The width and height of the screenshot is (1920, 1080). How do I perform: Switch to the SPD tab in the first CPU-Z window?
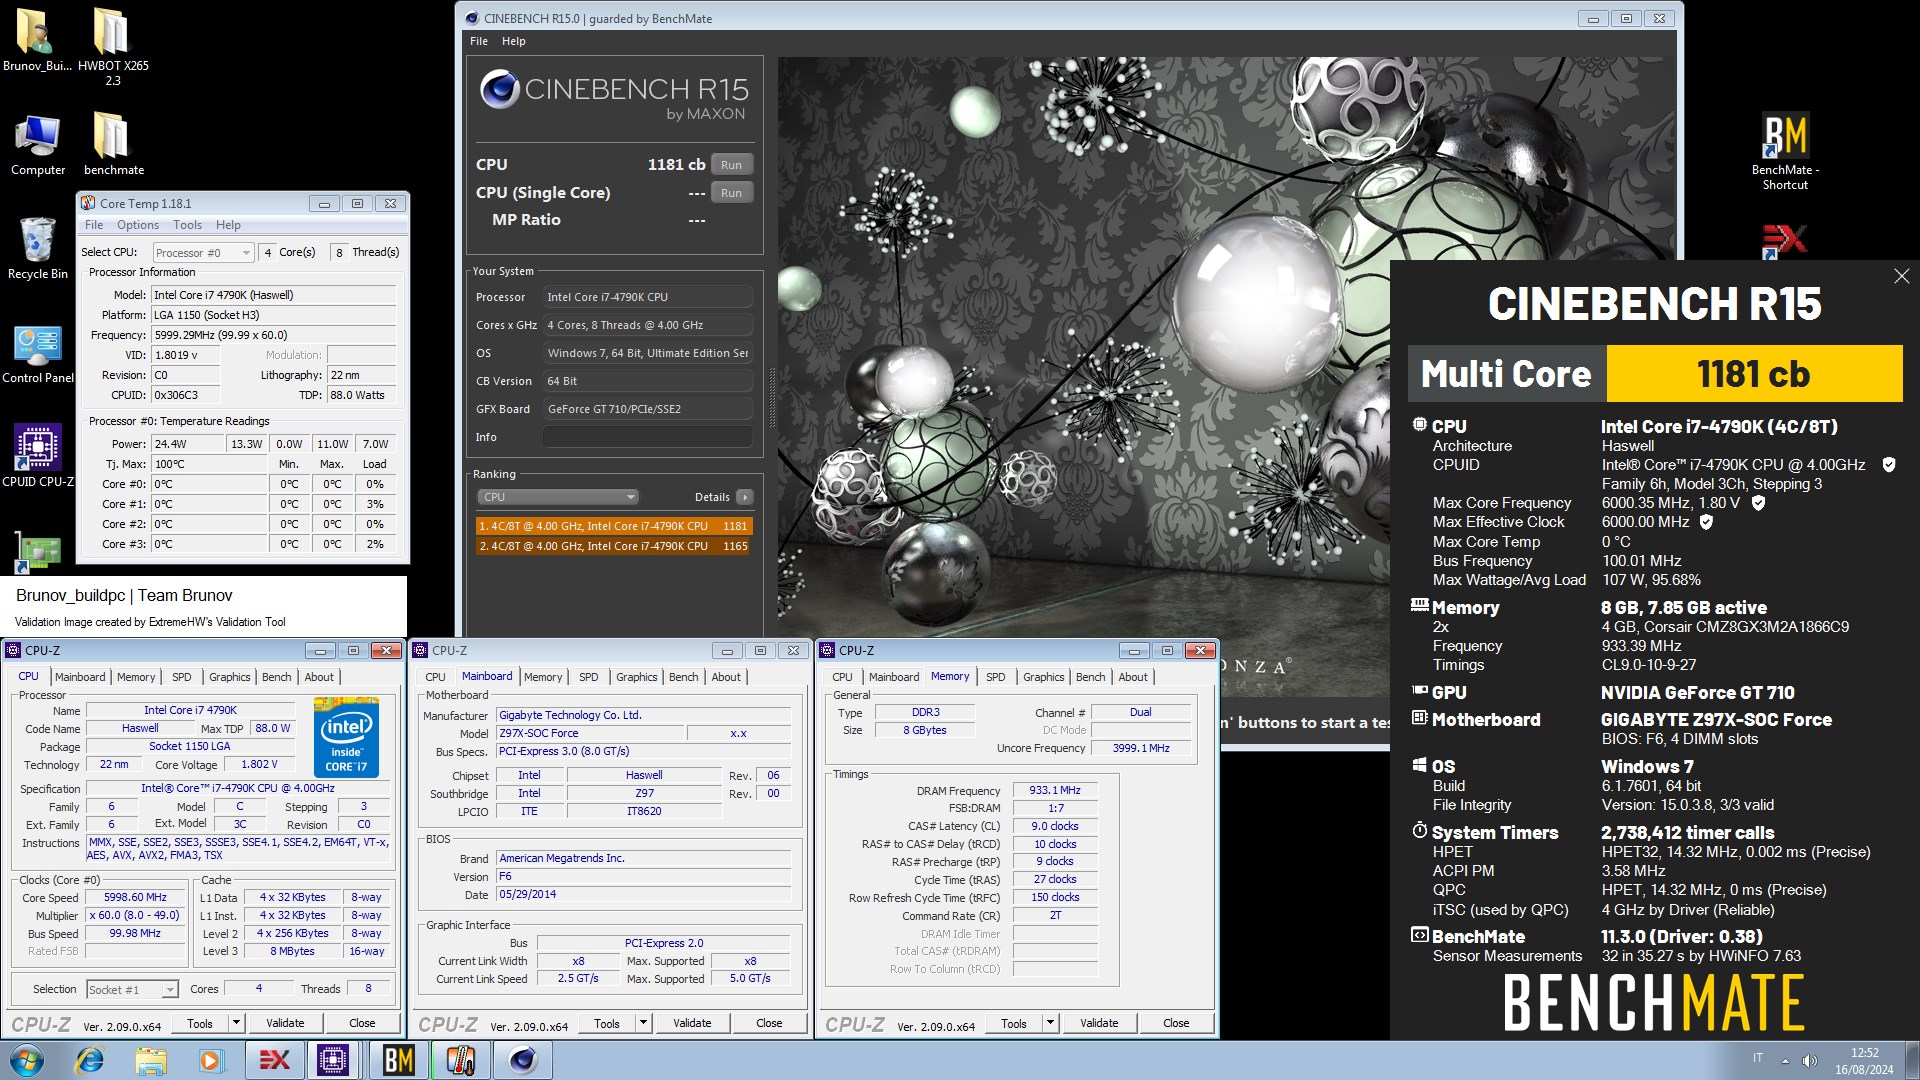tap(181, 677)
